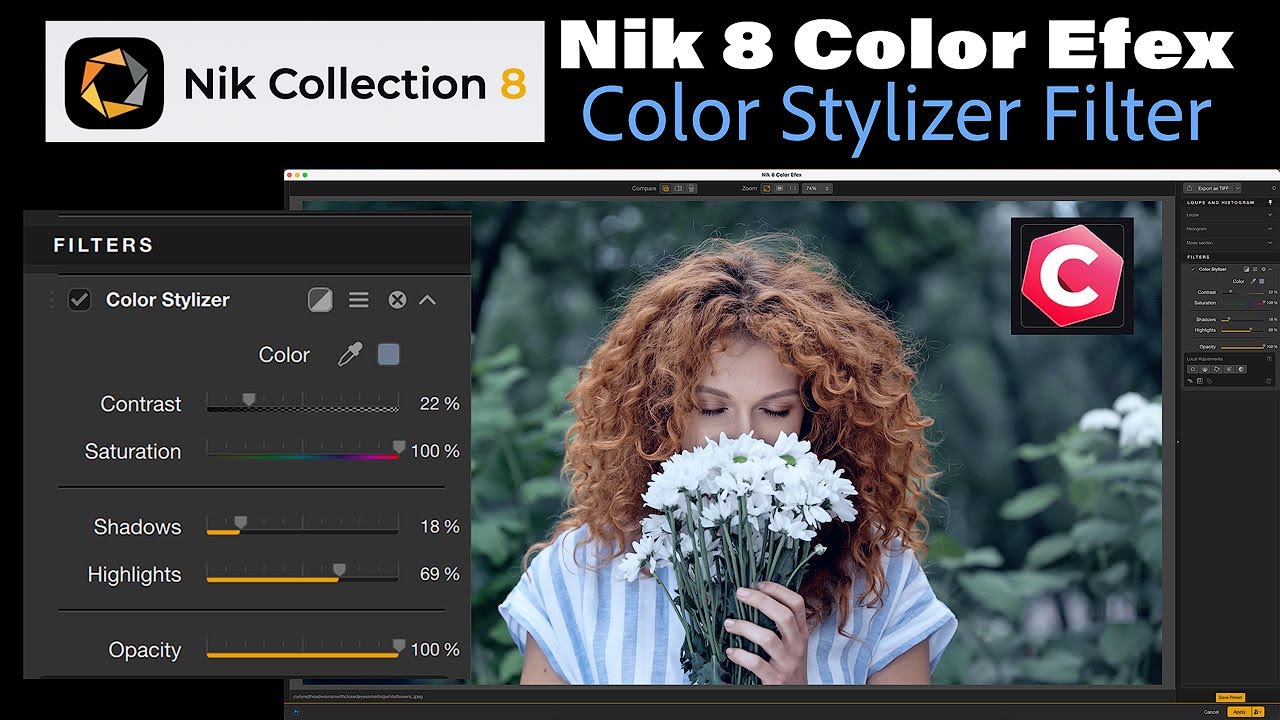
Task: Click the square icon below Local Adjustments tools
Action: [1200, 380]
